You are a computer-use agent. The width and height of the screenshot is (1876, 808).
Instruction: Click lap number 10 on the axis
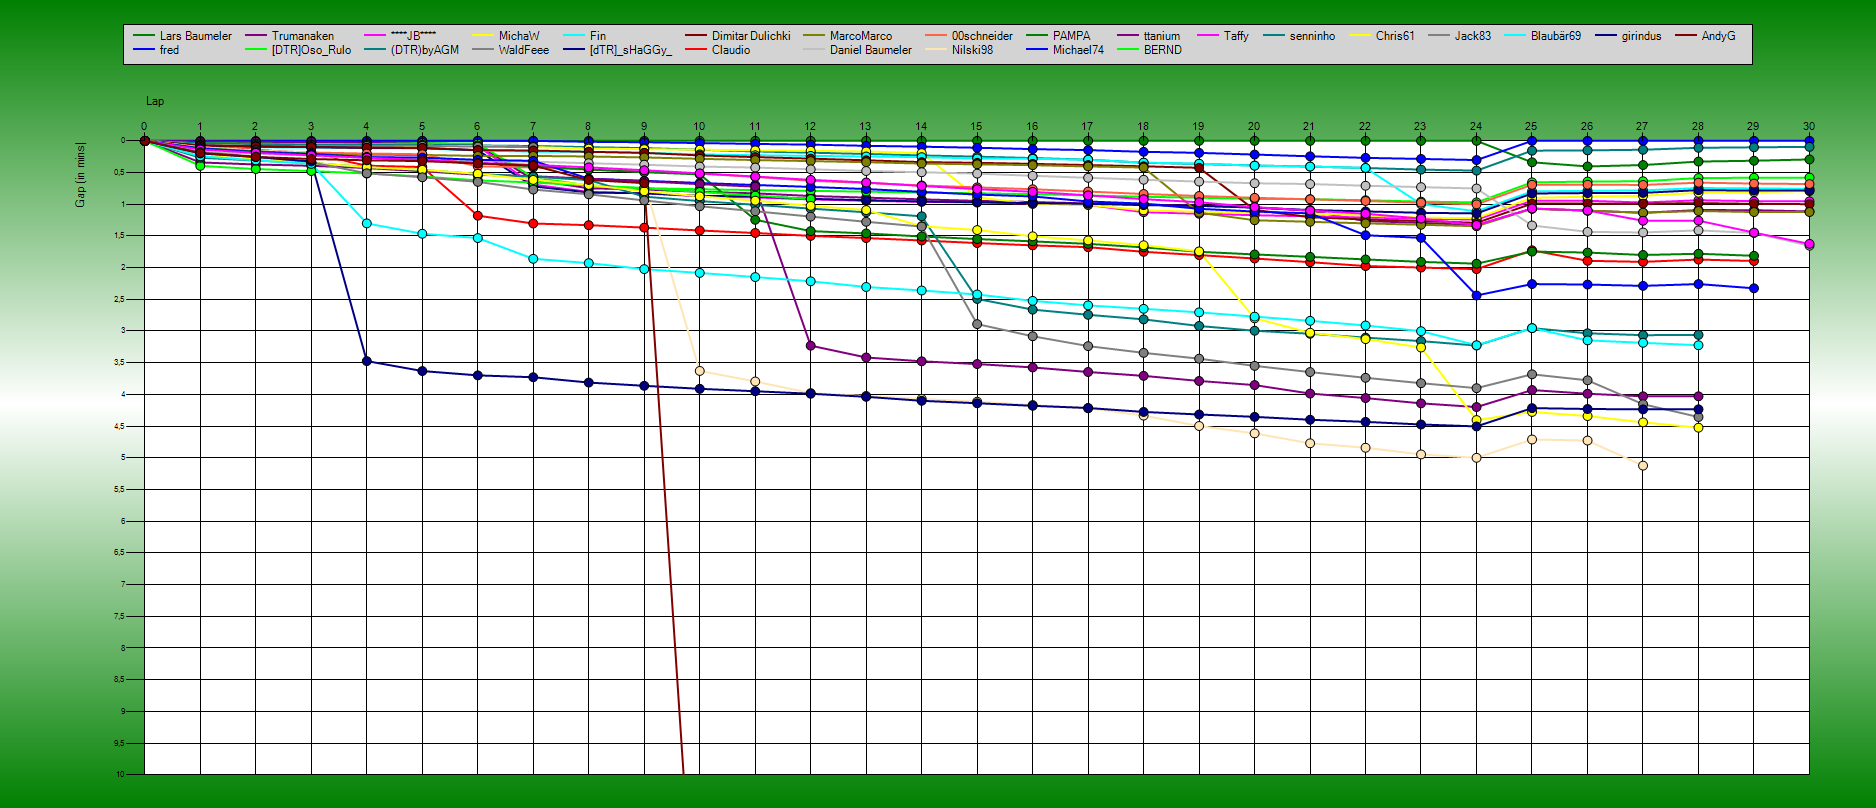point(699,127)
